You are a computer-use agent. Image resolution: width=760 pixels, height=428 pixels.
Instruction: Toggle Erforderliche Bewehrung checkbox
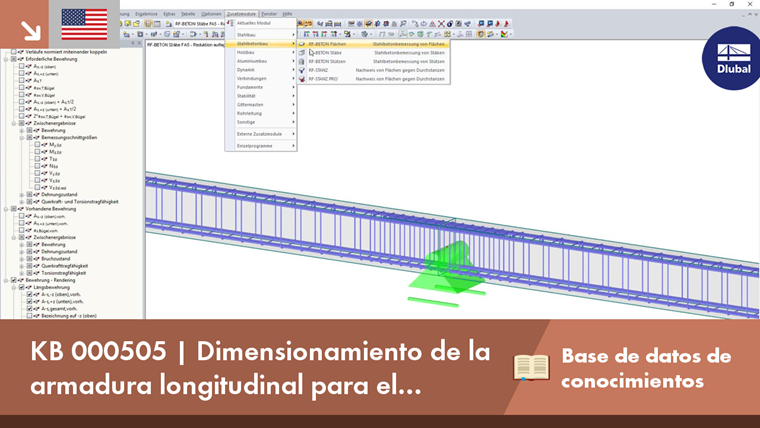14,59
